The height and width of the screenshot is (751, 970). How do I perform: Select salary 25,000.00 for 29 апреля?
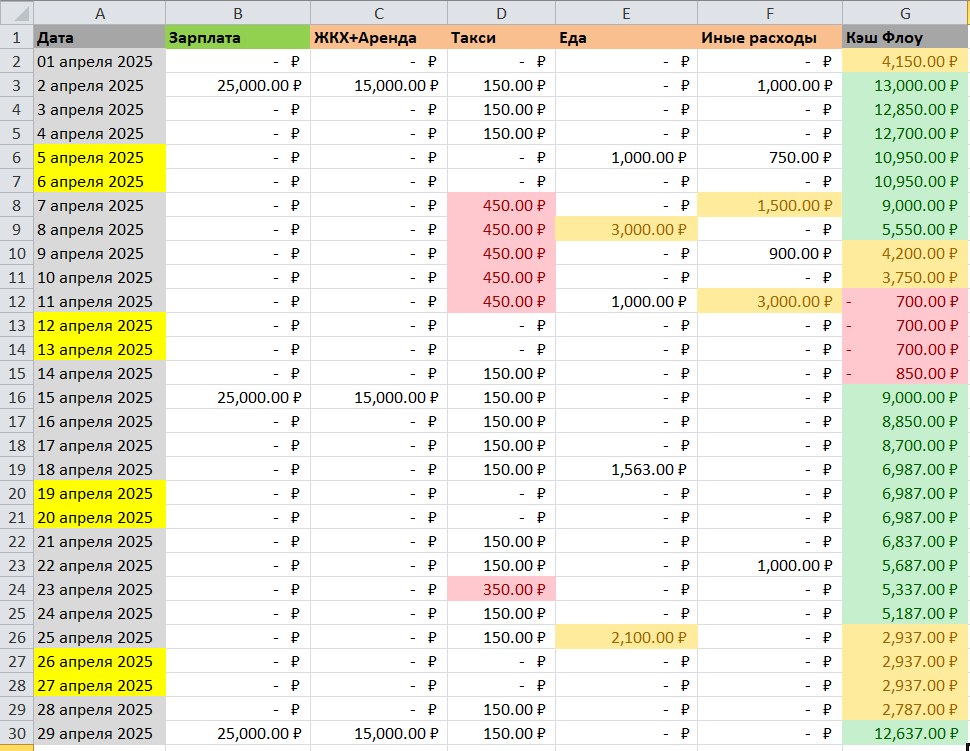[x=238, y=733]
